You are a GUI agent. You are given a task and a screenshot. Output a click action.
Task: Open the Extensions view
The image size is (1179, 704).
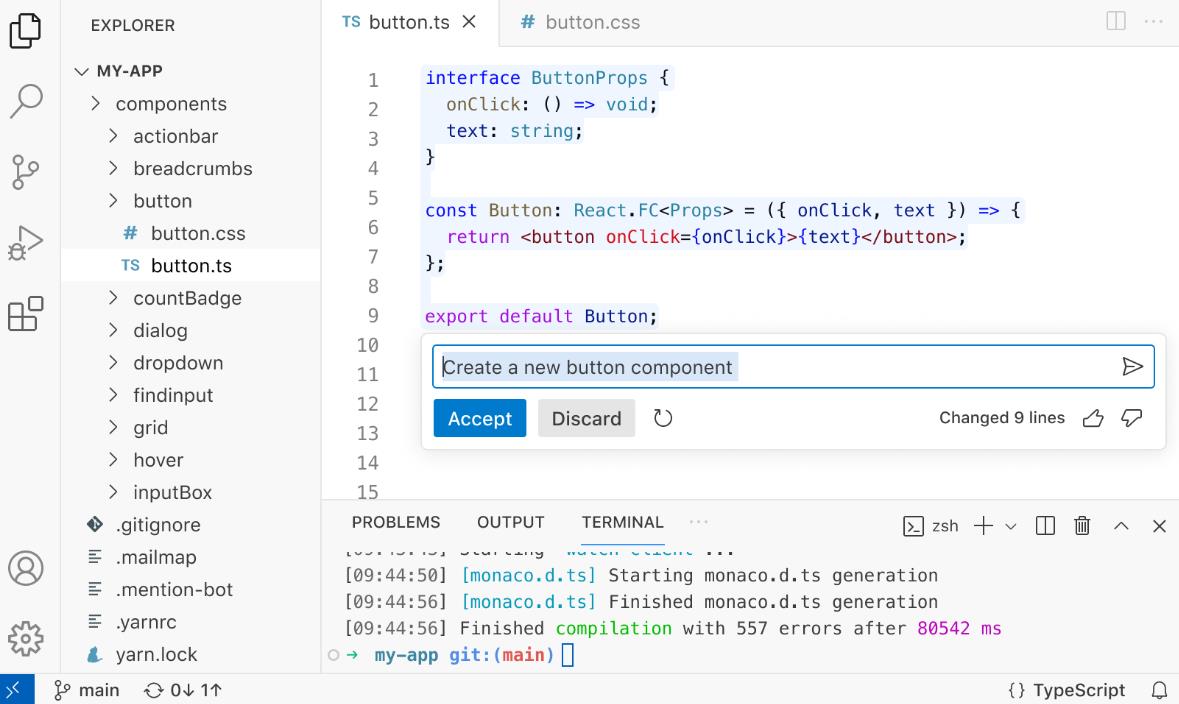(x=26, y=314)
